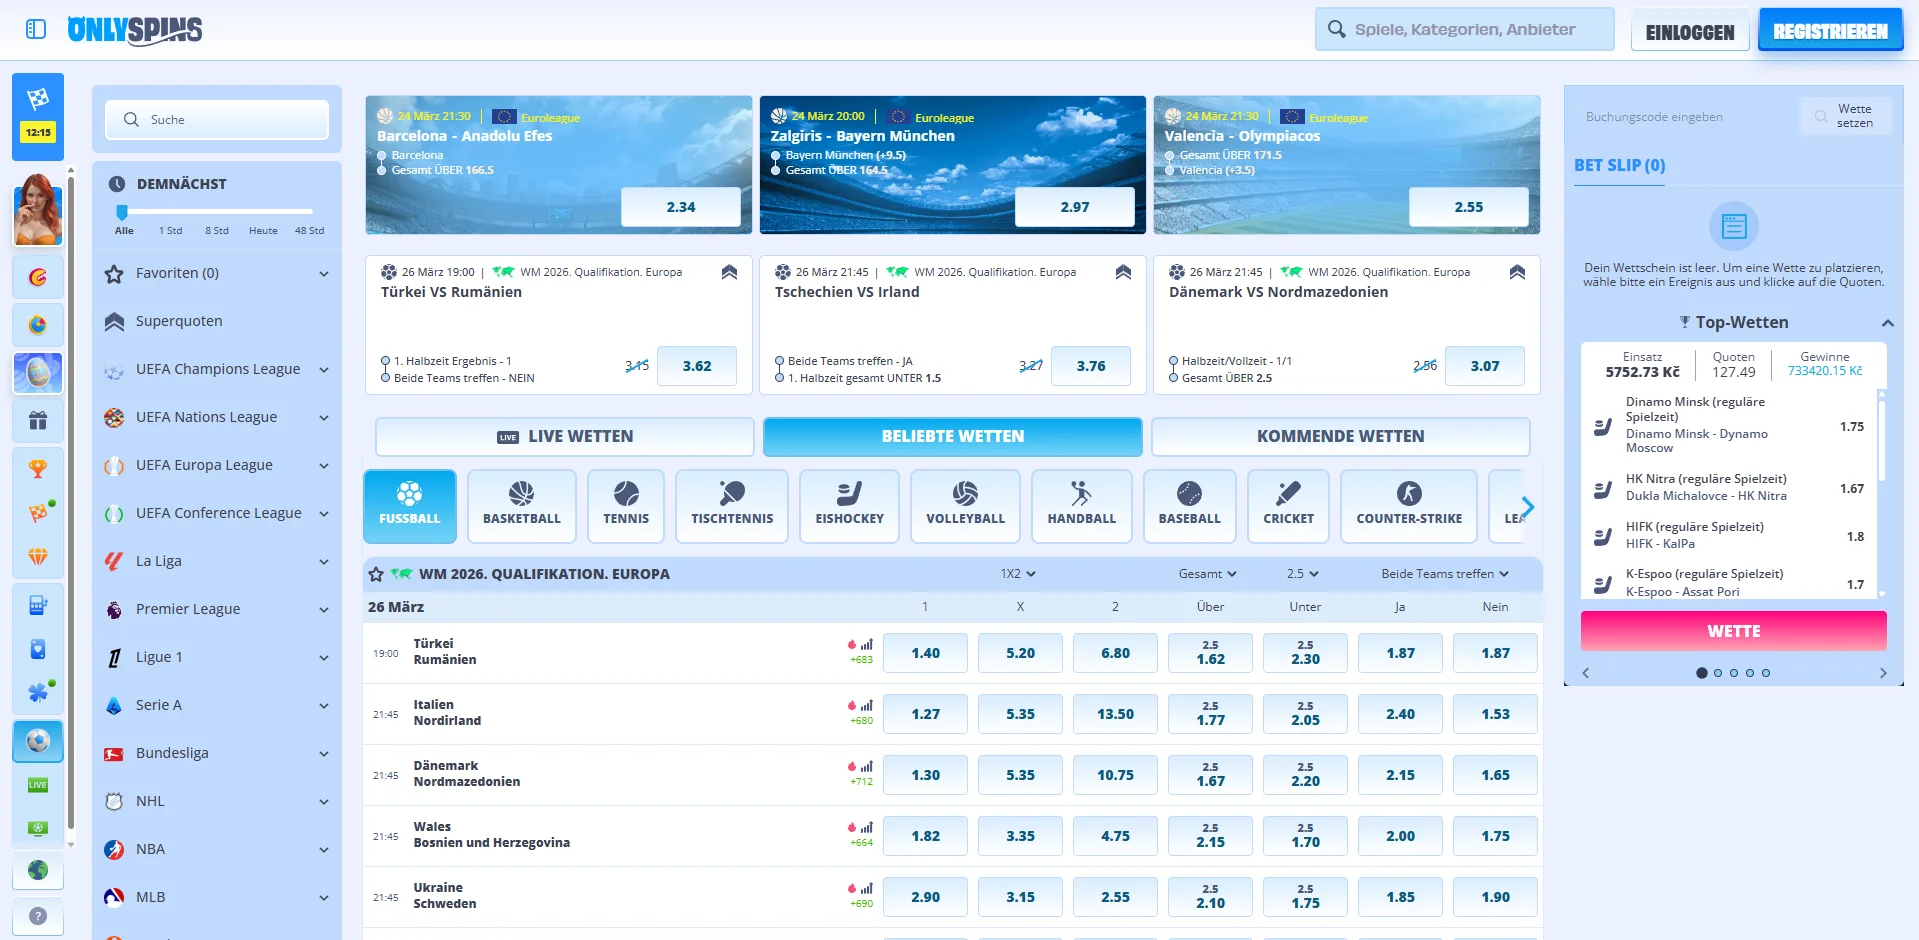Collapse the Top-Wetten panel

click(x=1888, y=322)
